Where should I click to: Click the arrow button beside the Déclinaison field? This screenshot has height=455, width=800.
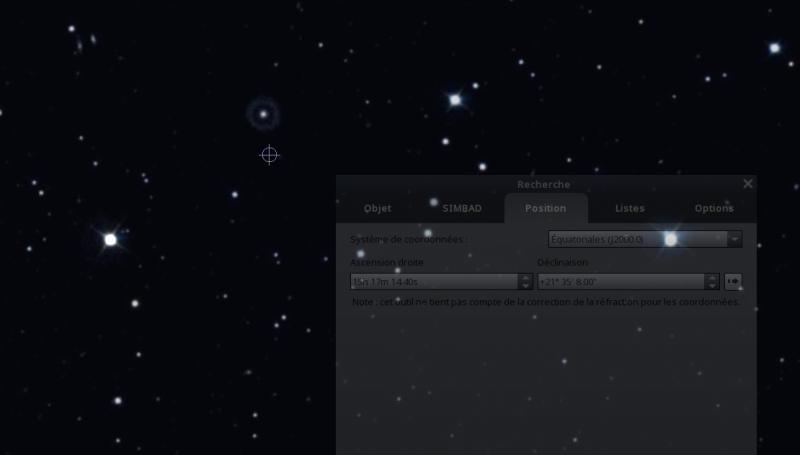pyautogui.click(x=733, y=281)
